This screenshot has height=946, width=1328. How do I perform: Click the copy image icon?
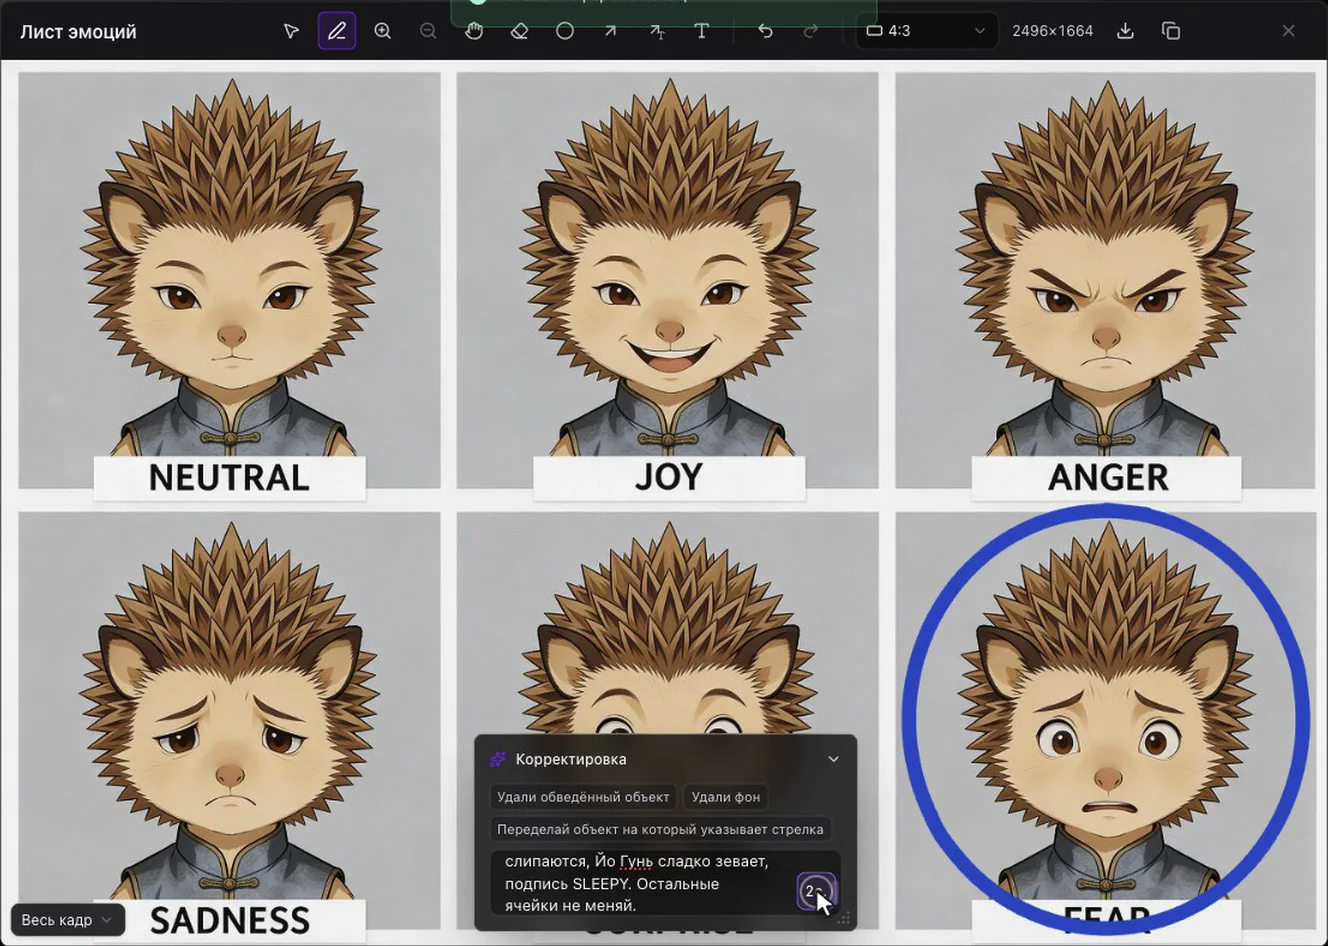tap(1171, 31)
